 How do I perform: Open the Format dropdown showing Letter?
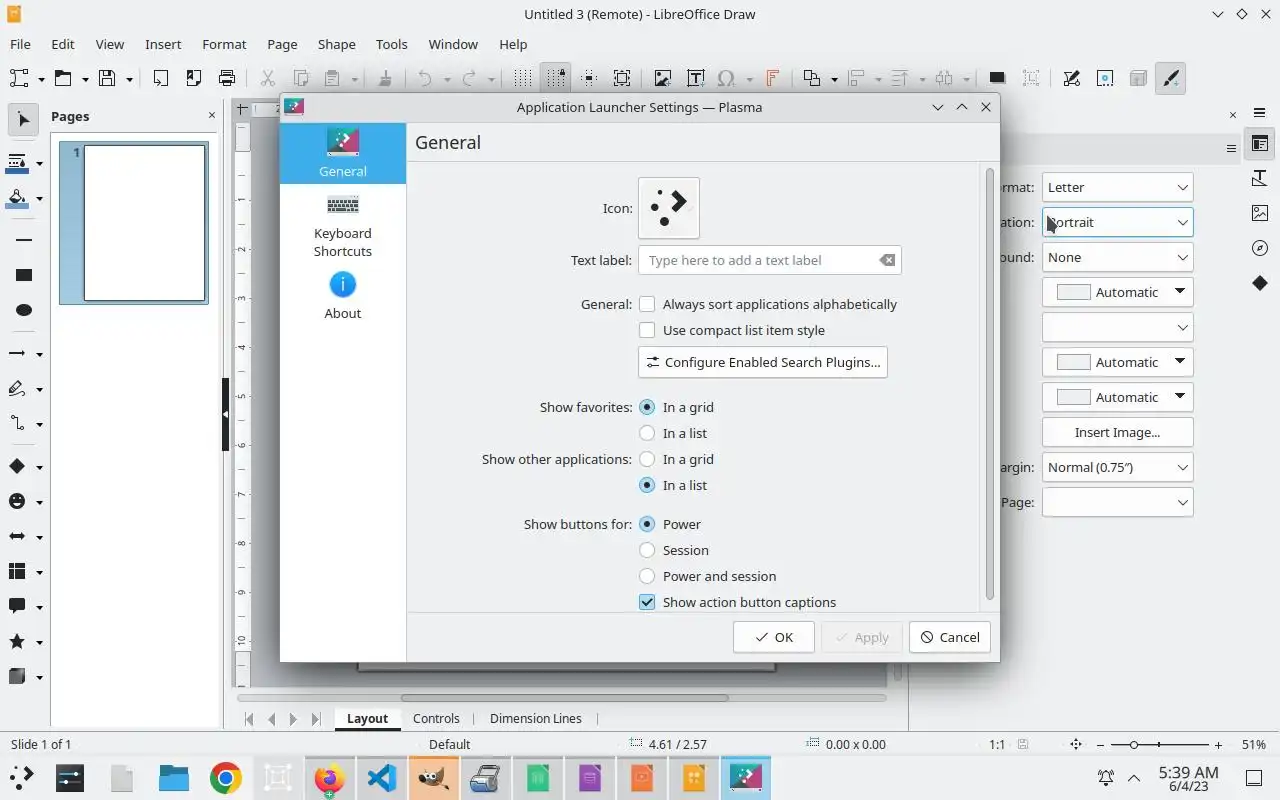pyautogui.click(x=1117, y=187)
